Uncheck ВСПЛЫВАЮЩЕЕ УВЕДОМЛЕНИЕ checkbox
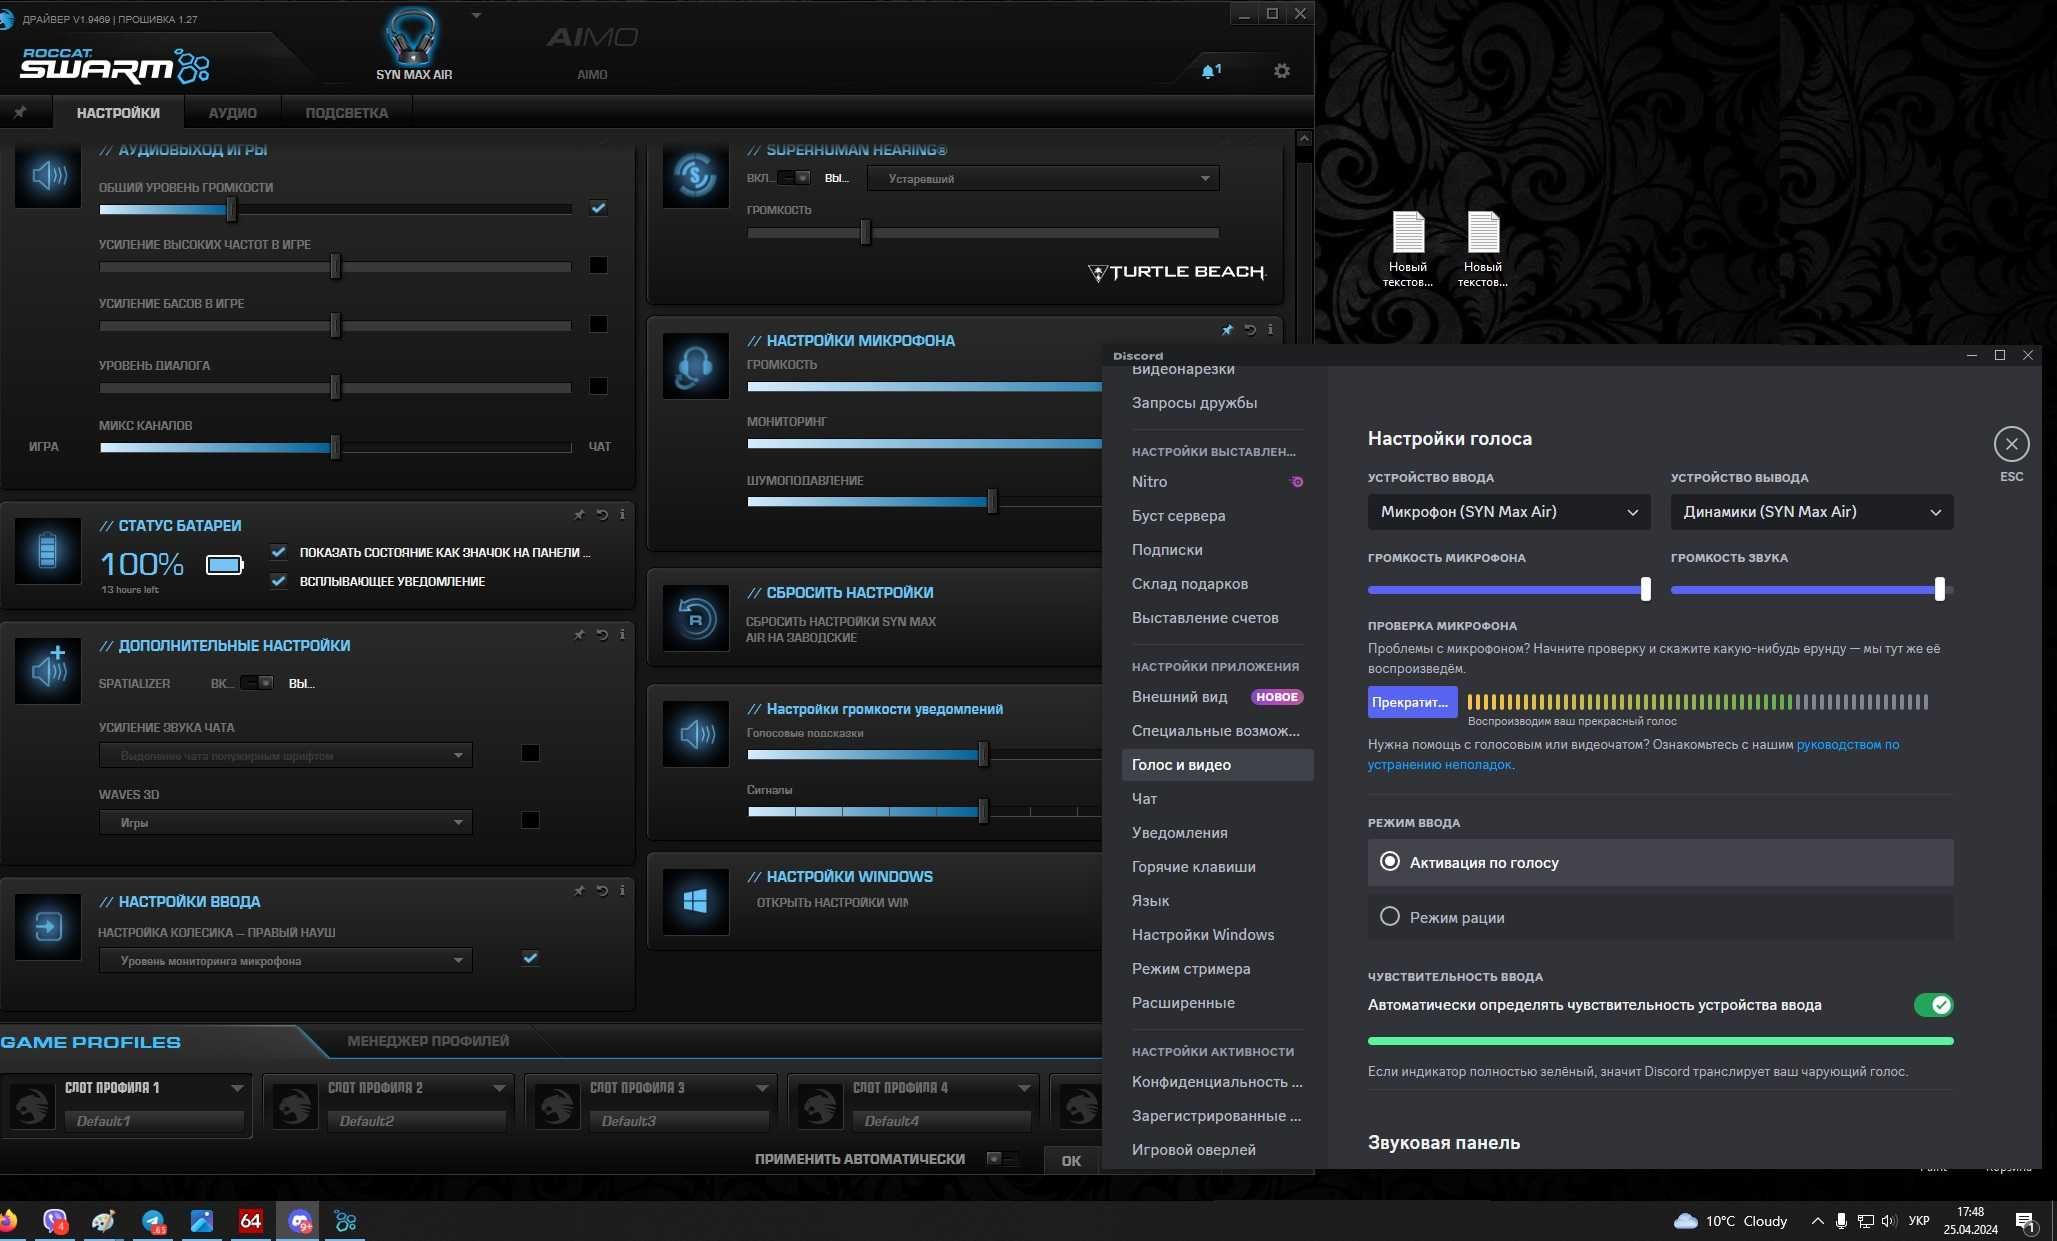 point(279,581)
